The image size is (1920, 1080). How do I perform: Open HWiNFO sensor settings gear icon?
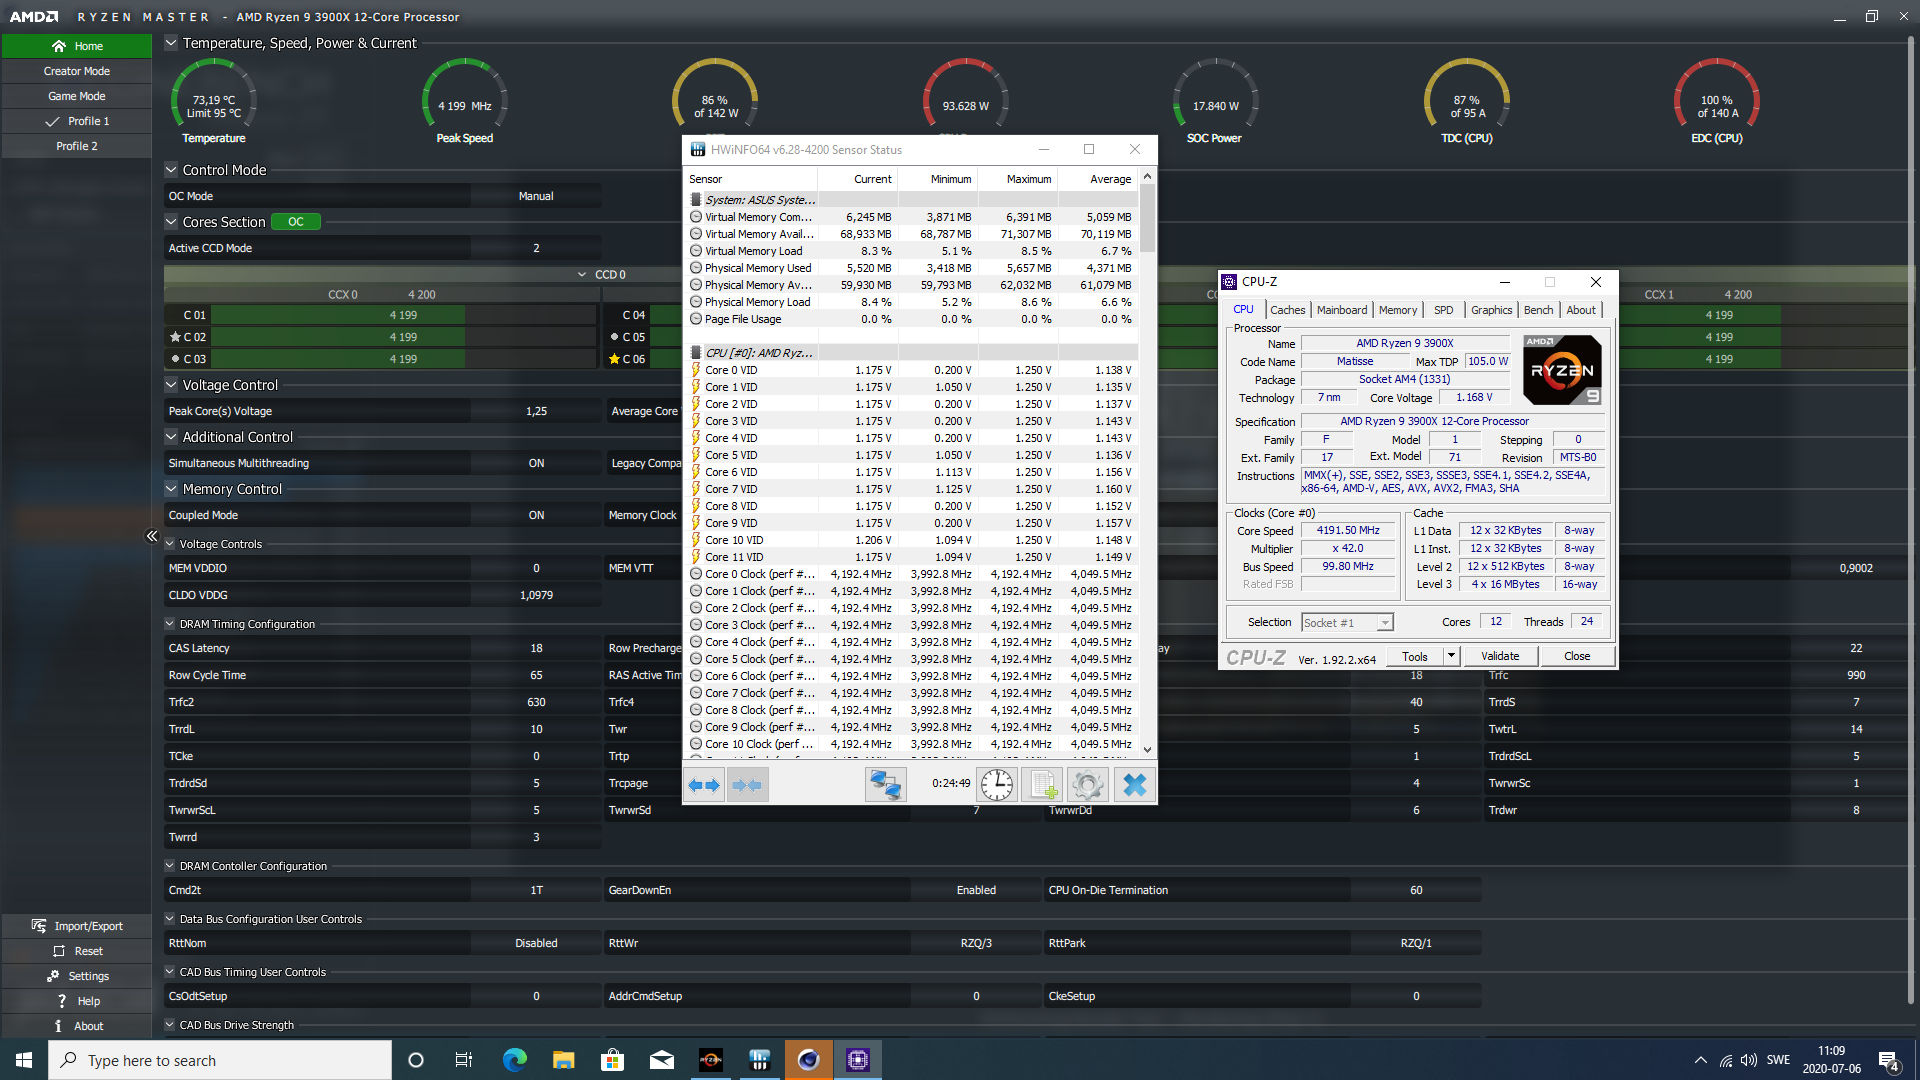tap(1088, 785)
